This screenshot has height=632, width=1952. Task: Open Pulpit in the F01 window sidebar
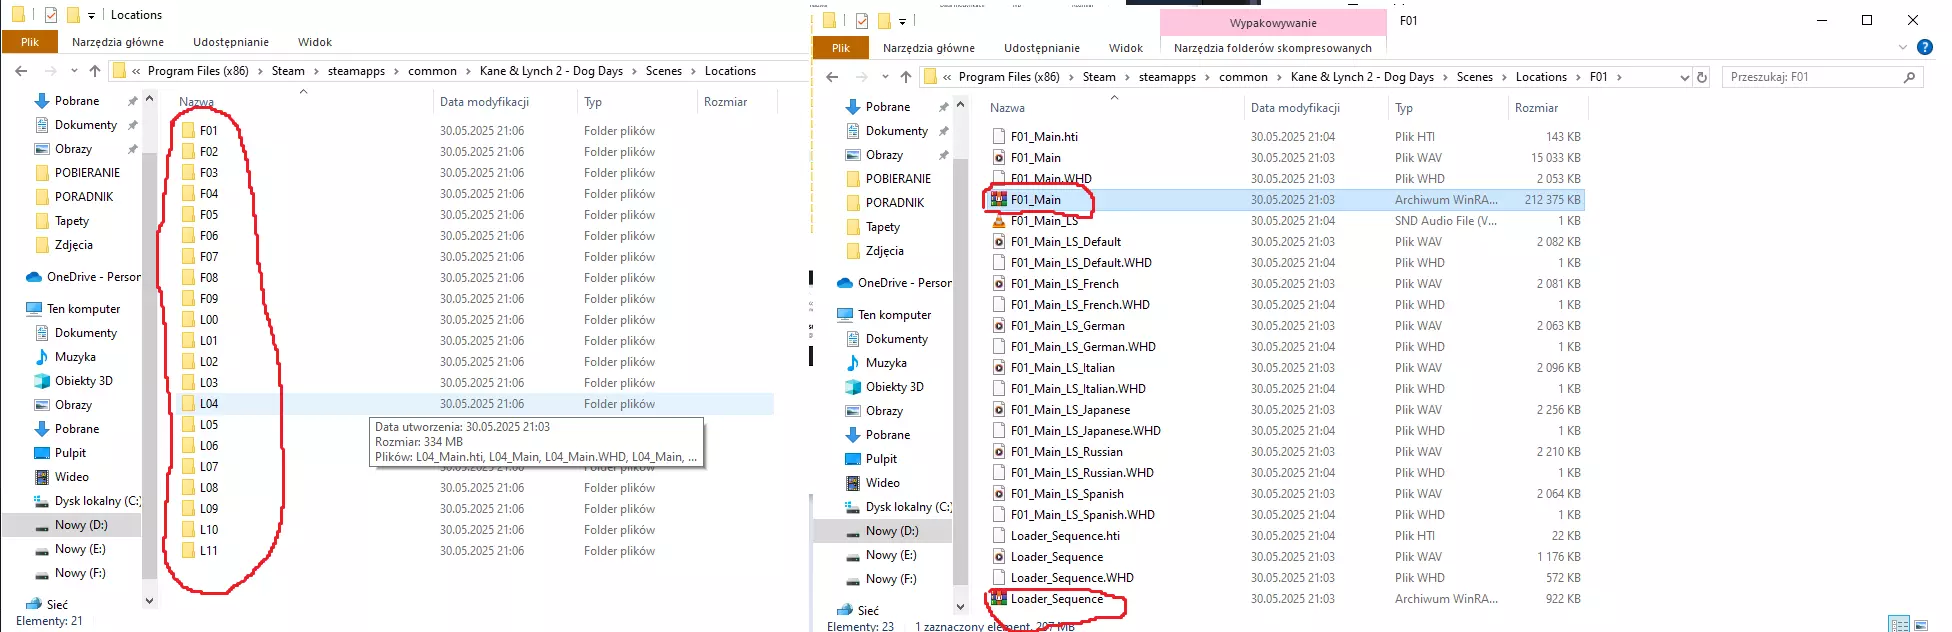click(x=872, y=459)
